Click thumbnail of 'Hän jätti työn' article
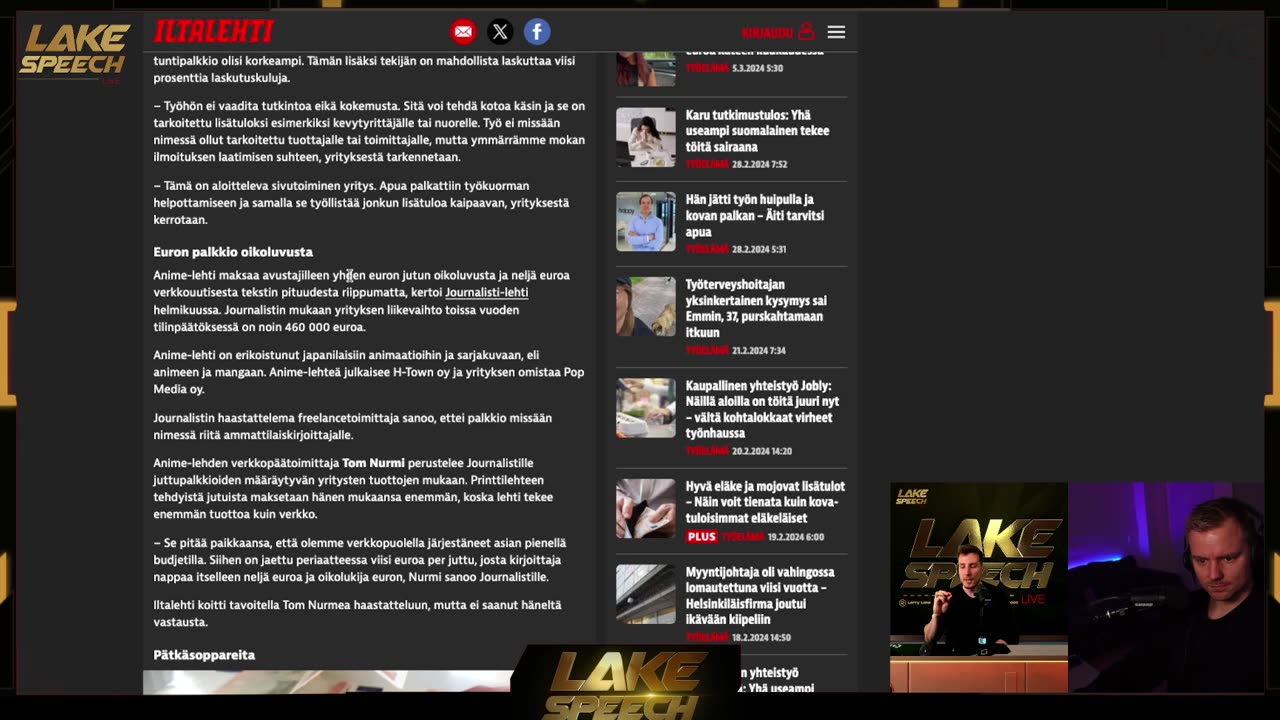 [646, 221]
